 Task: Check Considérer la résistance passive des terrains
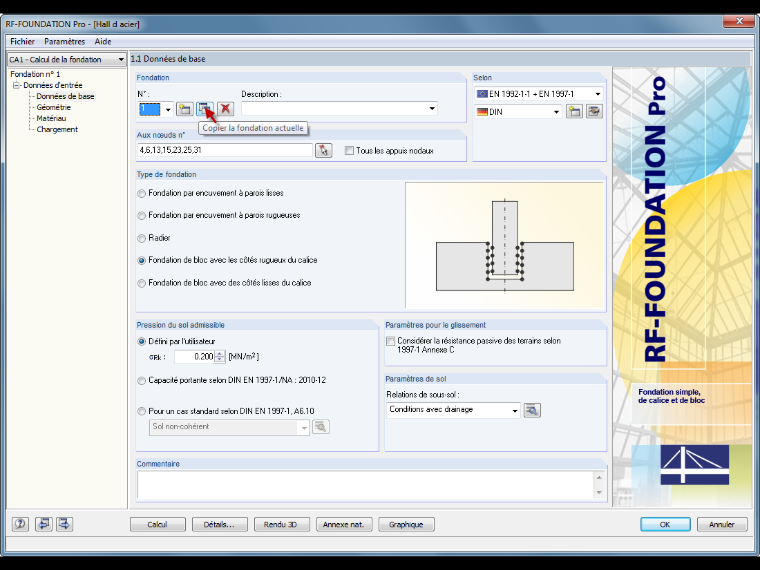point(391,341)
